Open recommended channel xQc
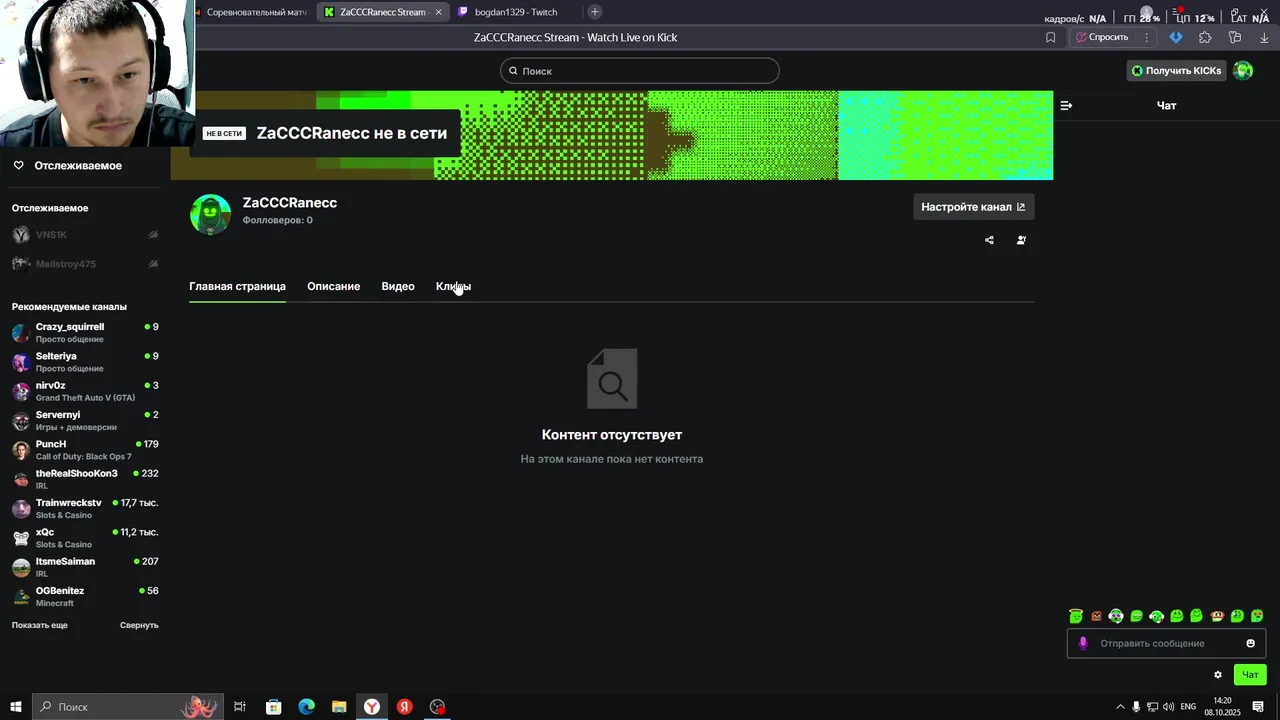1280x720 pixels. [x=85, y=538]
